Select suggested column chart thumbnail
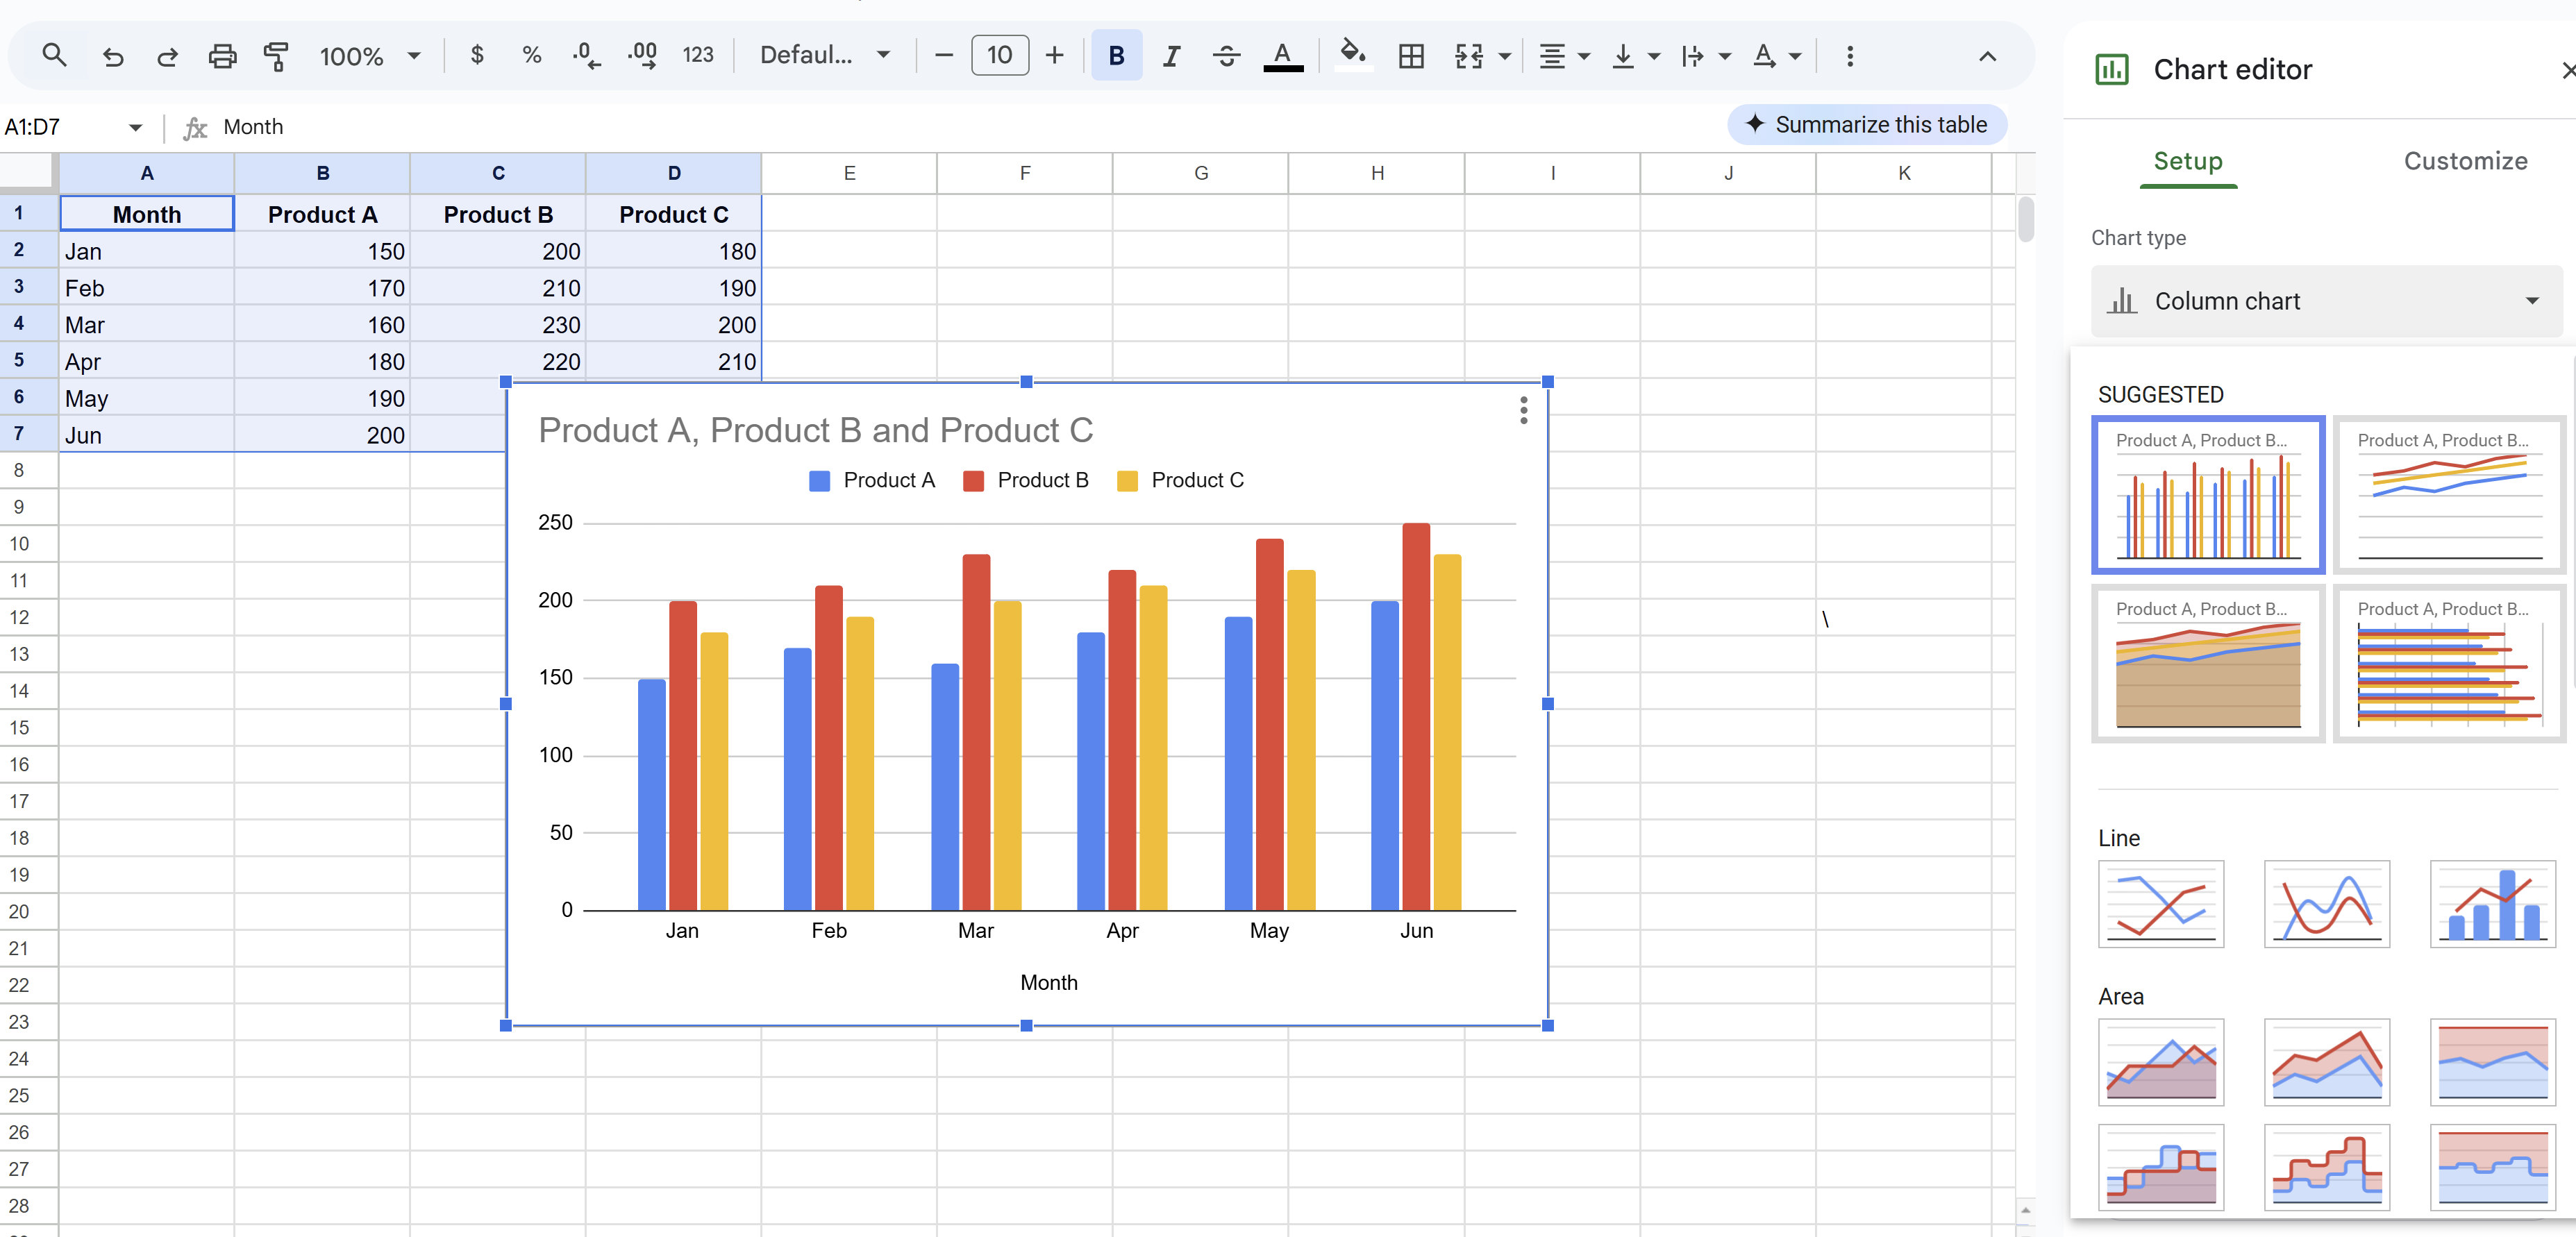Image resolution: width=2576 pixels, height=1237 pixels. click(2207, 494)
